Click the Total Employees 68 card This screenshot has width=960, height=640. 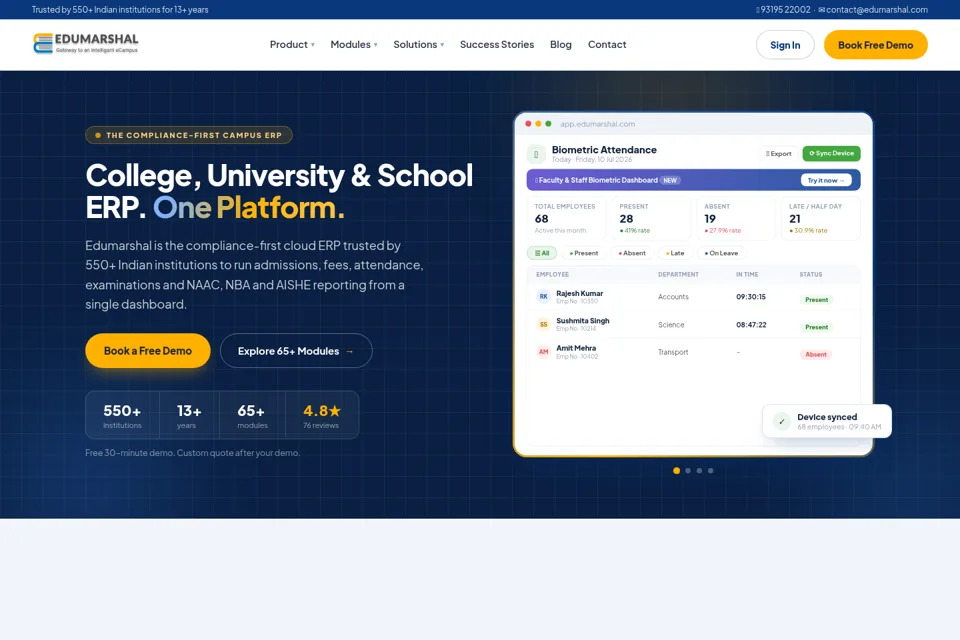coord(566,218)
